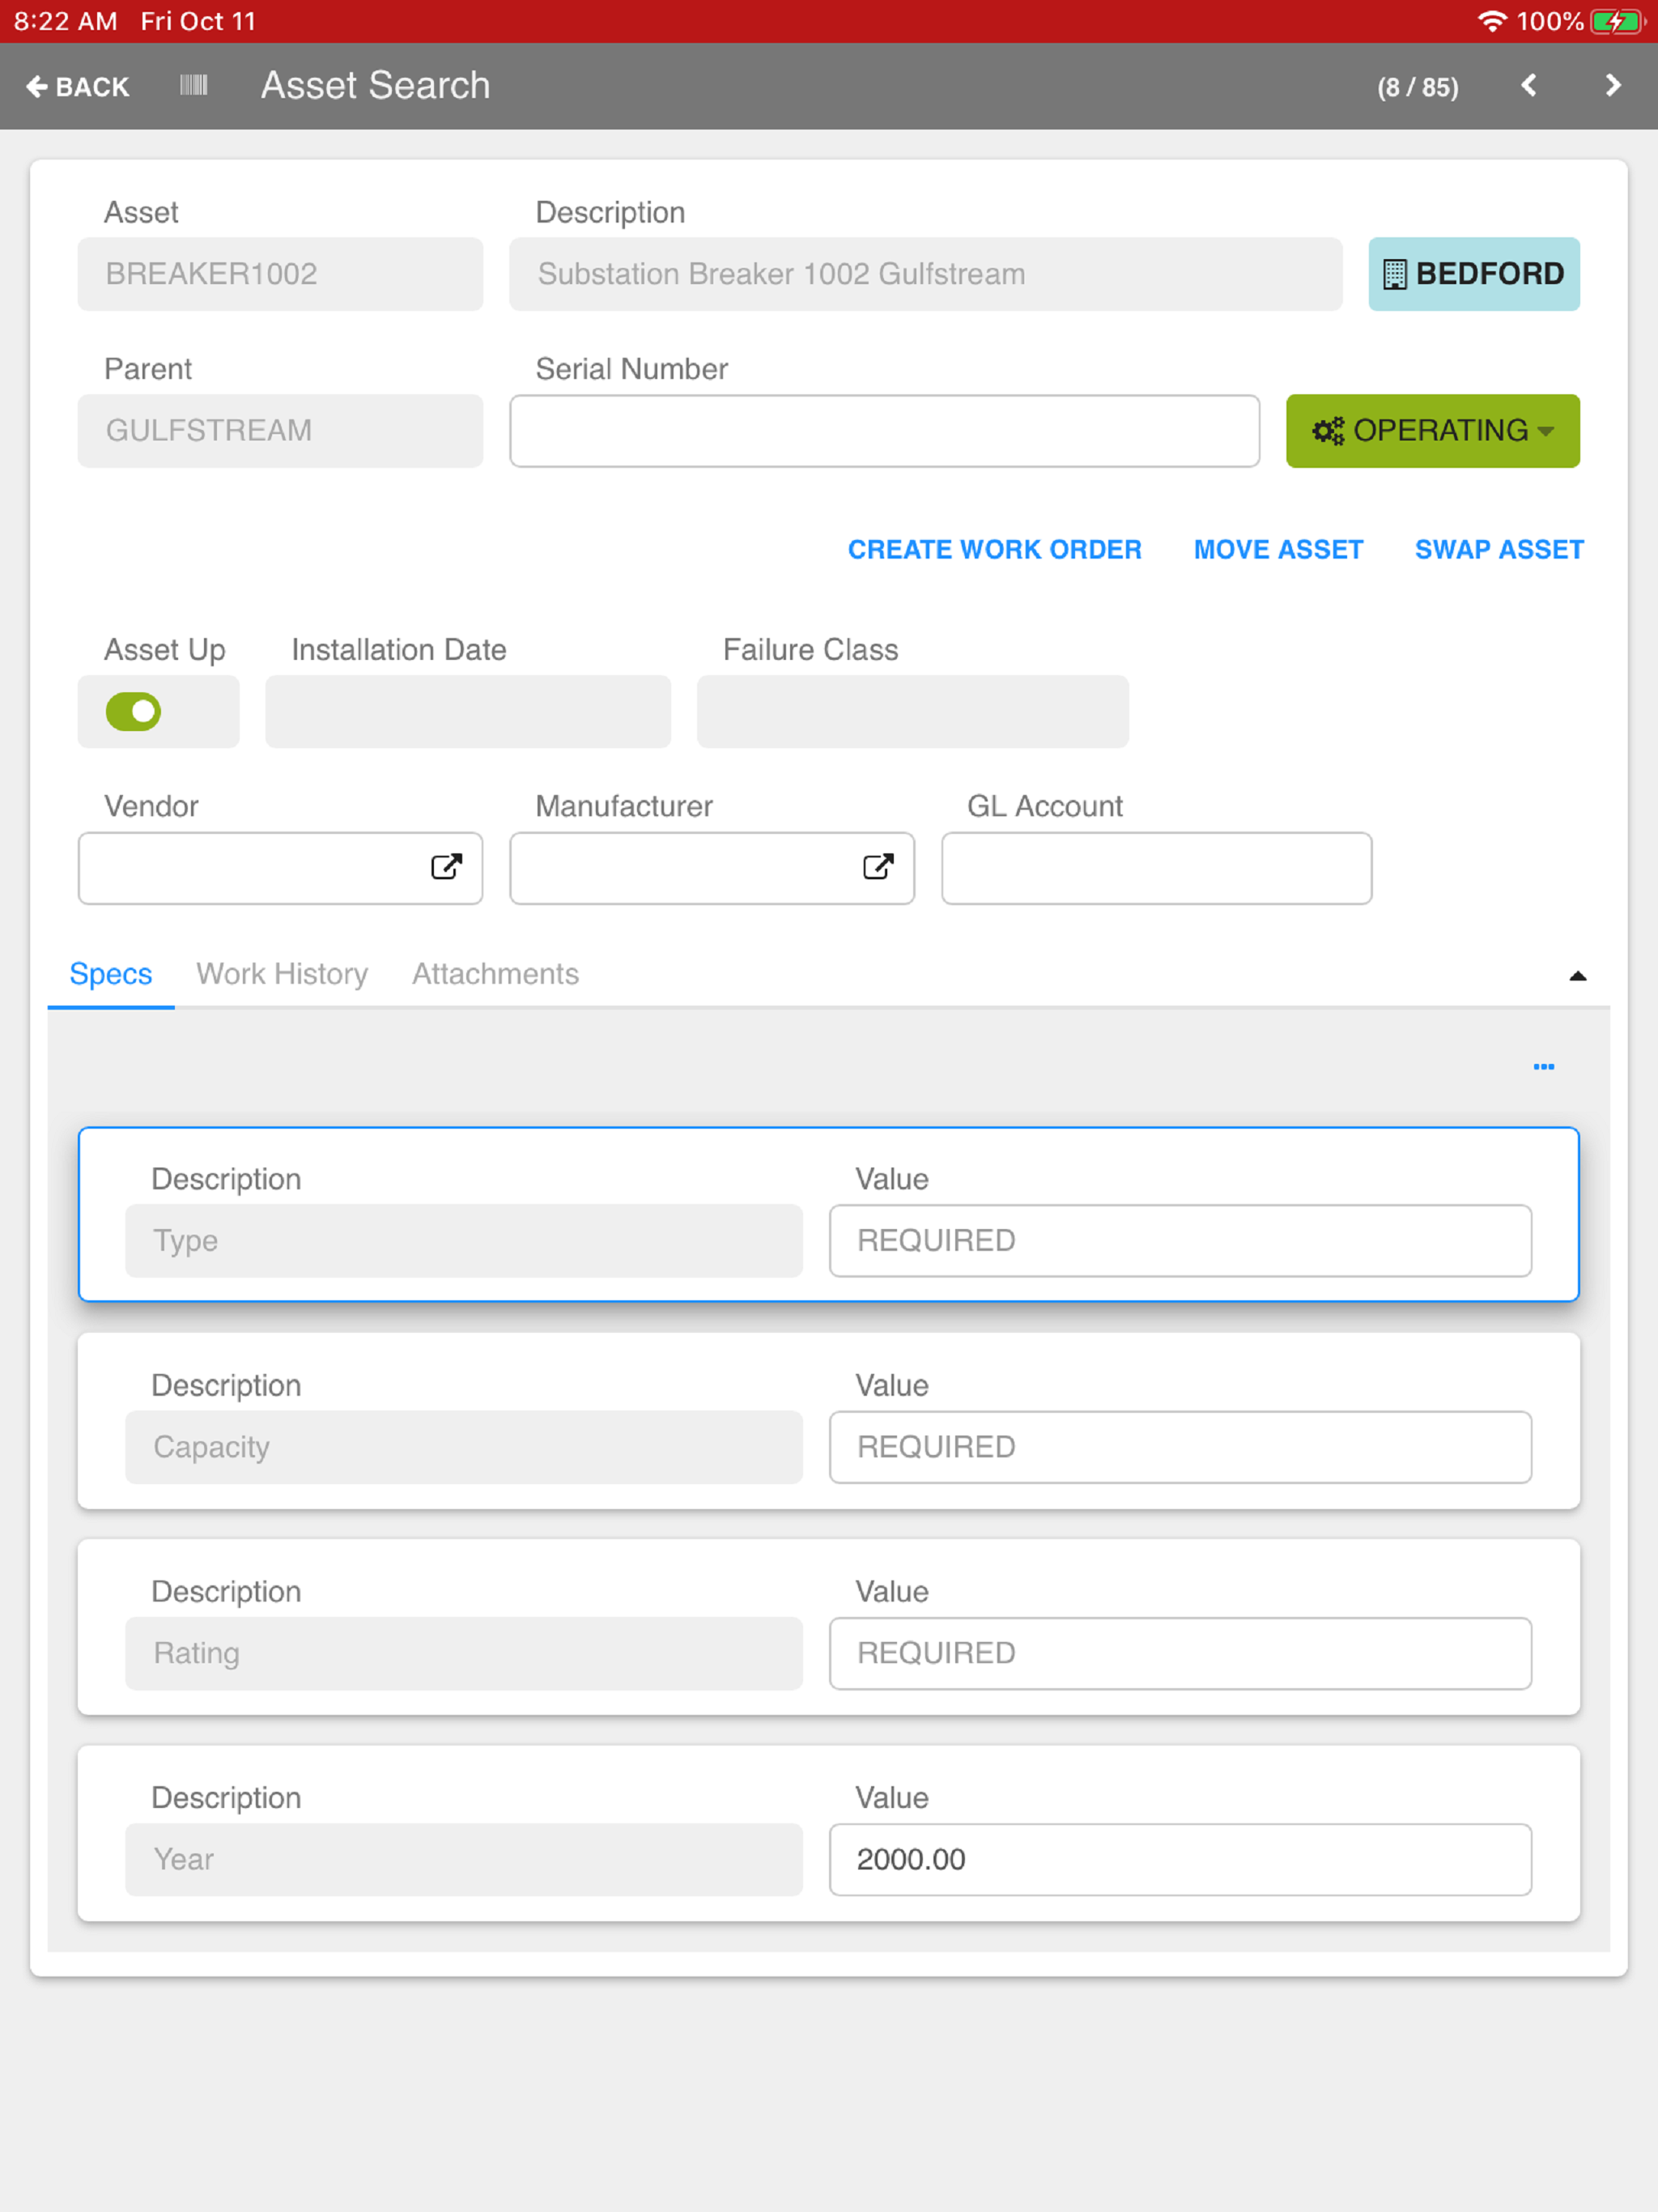Tap the barcode scanner icon
1658x2212 pixels.
pos(193,86)
